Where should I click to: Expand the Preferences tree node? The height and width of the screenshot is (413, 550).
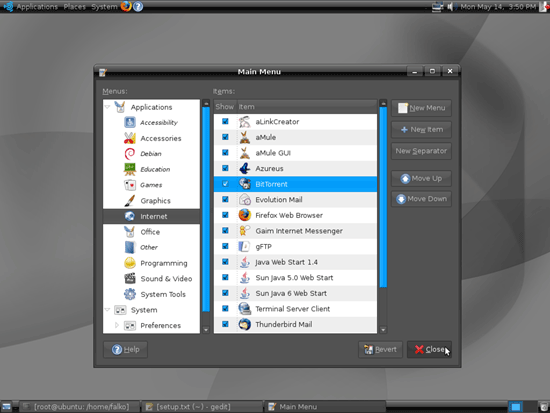pyautogui.click(x=117, y=325)
